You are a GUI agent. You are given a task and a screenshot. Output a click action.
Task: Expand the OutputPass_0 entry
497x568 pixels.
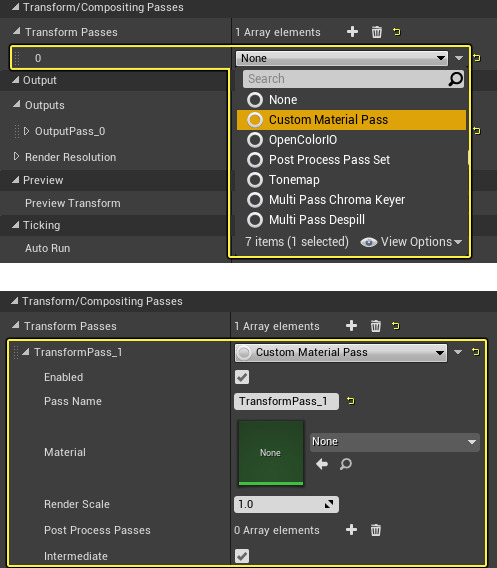pos(26,131)
